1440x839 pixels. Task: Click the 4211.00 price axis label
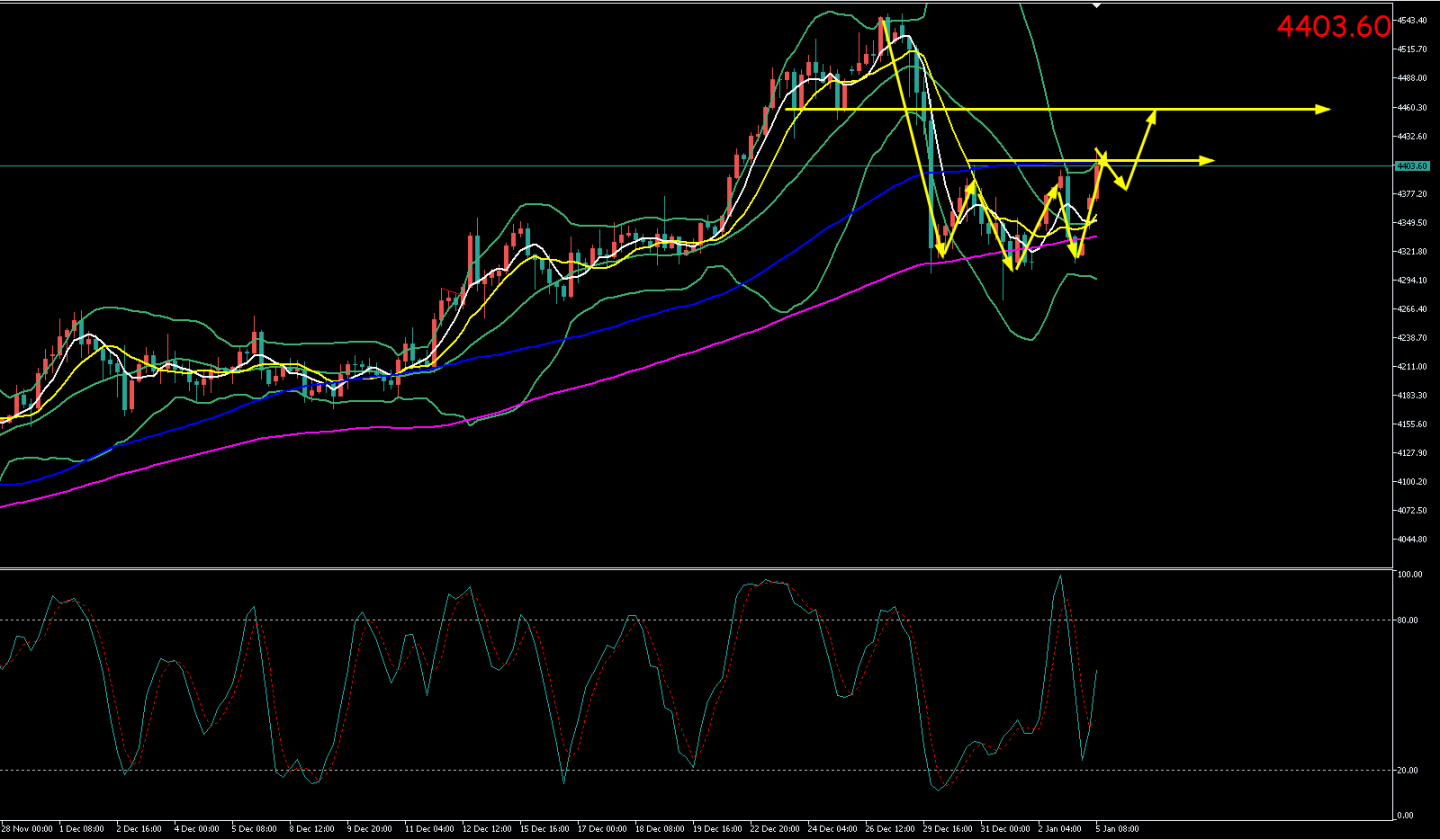pos(1412,367)
